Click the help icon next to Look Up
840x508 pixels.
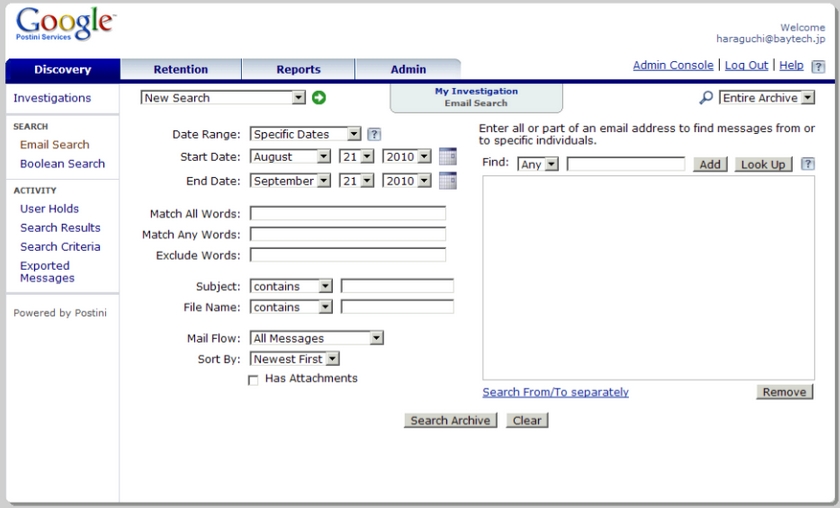pyautogui.click(x=808, y=164)
